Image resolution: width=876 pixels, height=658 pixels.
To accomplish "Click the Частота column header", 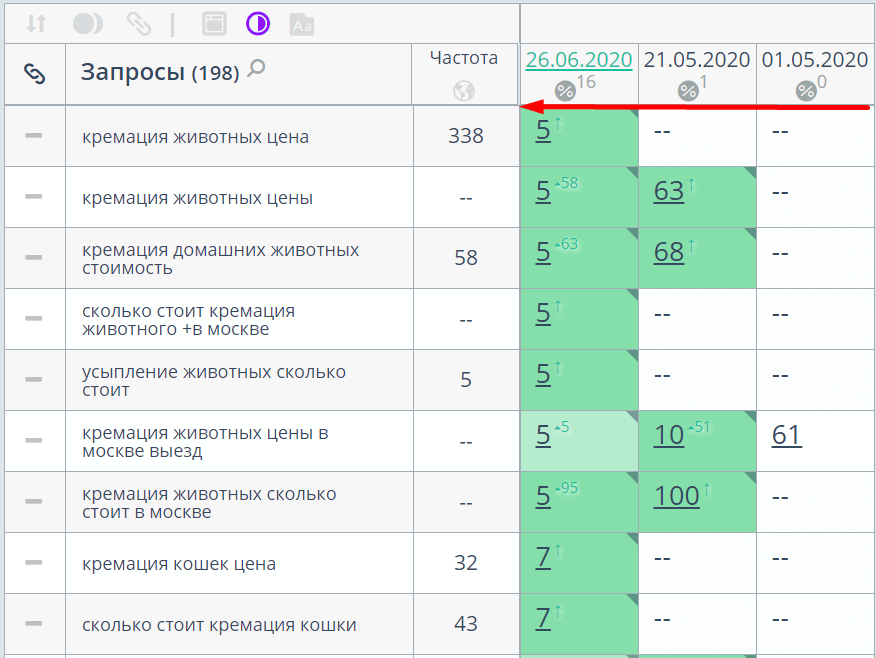I will (464, 58).
